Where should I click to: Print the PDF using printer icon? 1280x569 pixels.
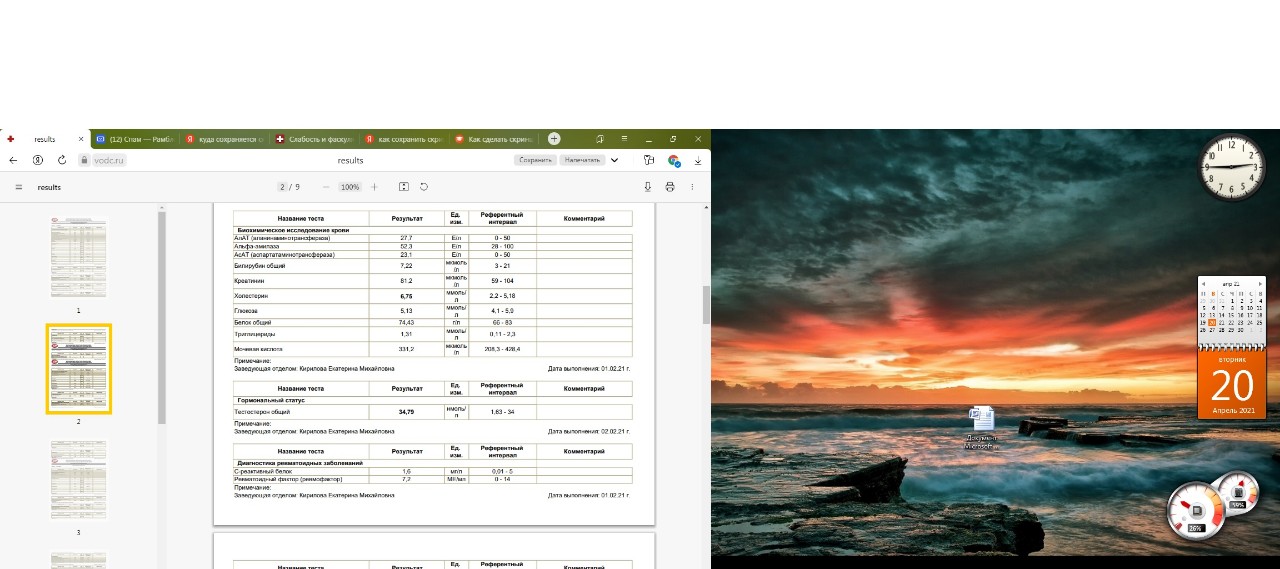(x=670, y=187)
